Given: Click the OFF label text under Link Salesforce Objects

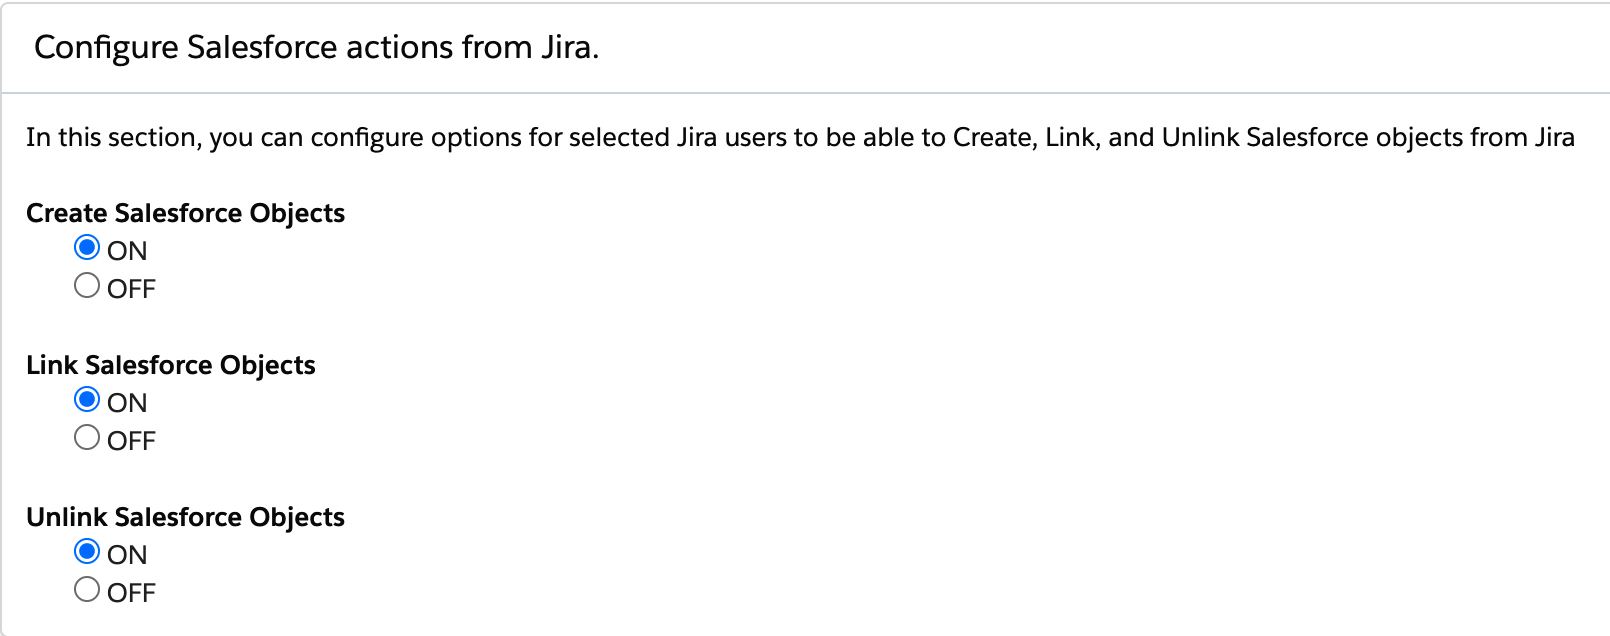Looking at the screenshot, I should click(x=131, y=441).
